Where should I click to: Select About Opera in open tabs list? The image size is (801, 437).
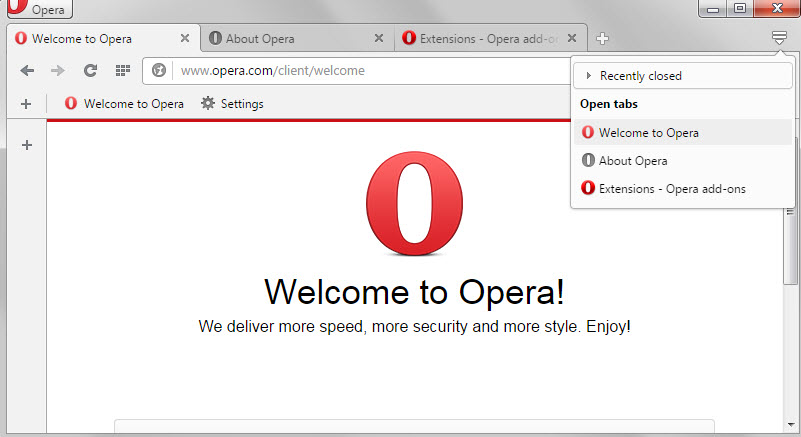pos(683,160)
